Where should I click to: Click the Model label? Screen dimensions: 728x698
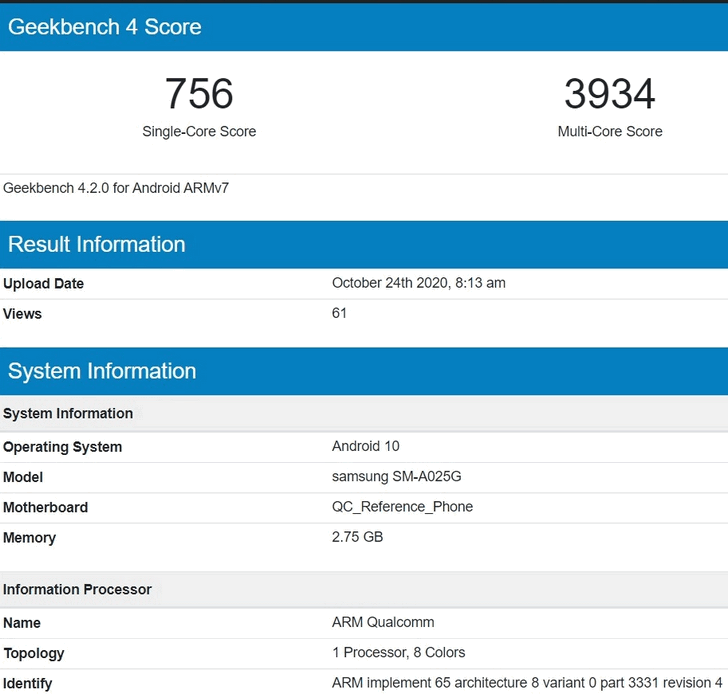click(23, 477)
